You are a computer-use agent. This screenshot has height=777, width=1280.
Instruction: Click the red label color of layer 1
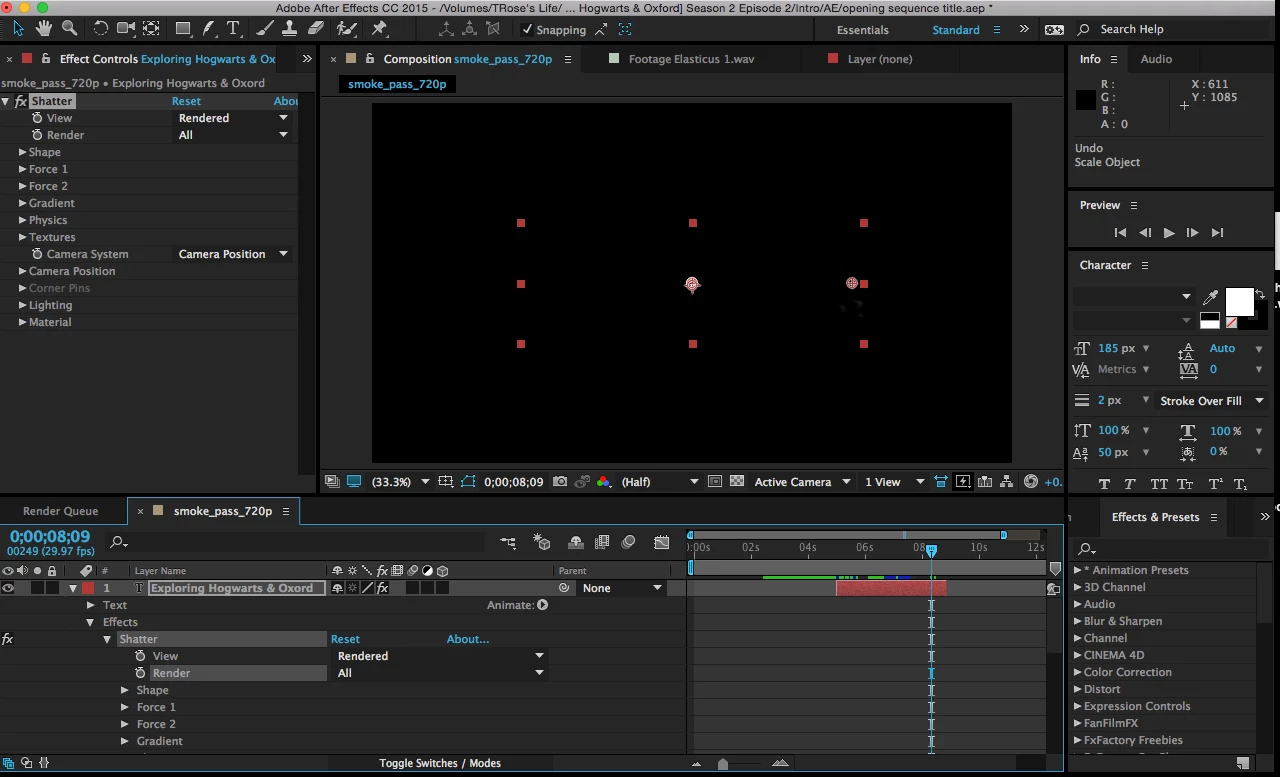pos(88,588)
